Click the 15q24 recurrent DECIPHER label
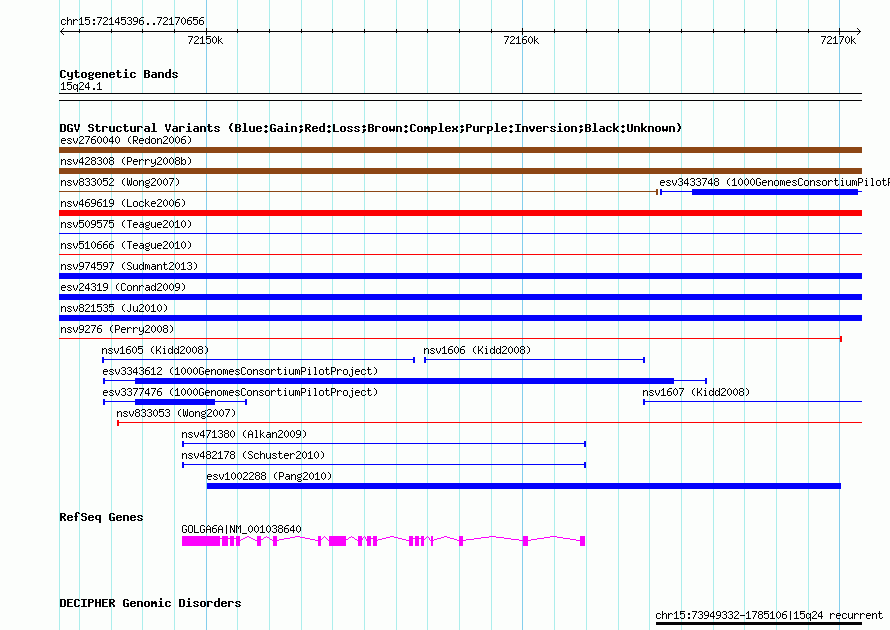The height and width of the screenshot is (630, 890). [769, 615]
